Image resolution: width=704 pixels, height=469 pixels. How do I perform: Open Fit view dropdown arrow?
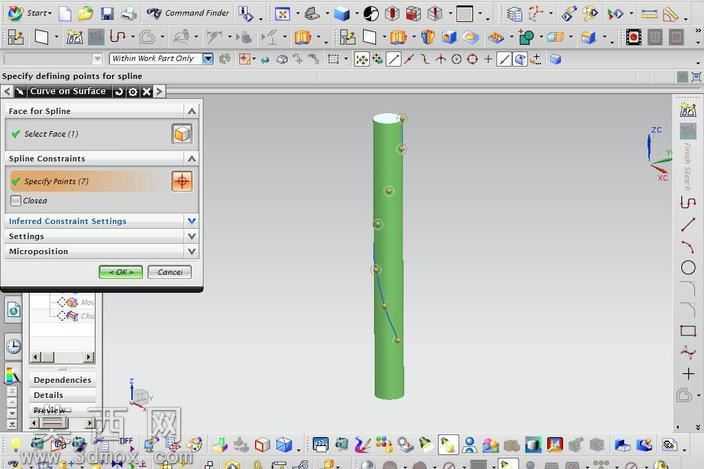(x=297, y=14)
